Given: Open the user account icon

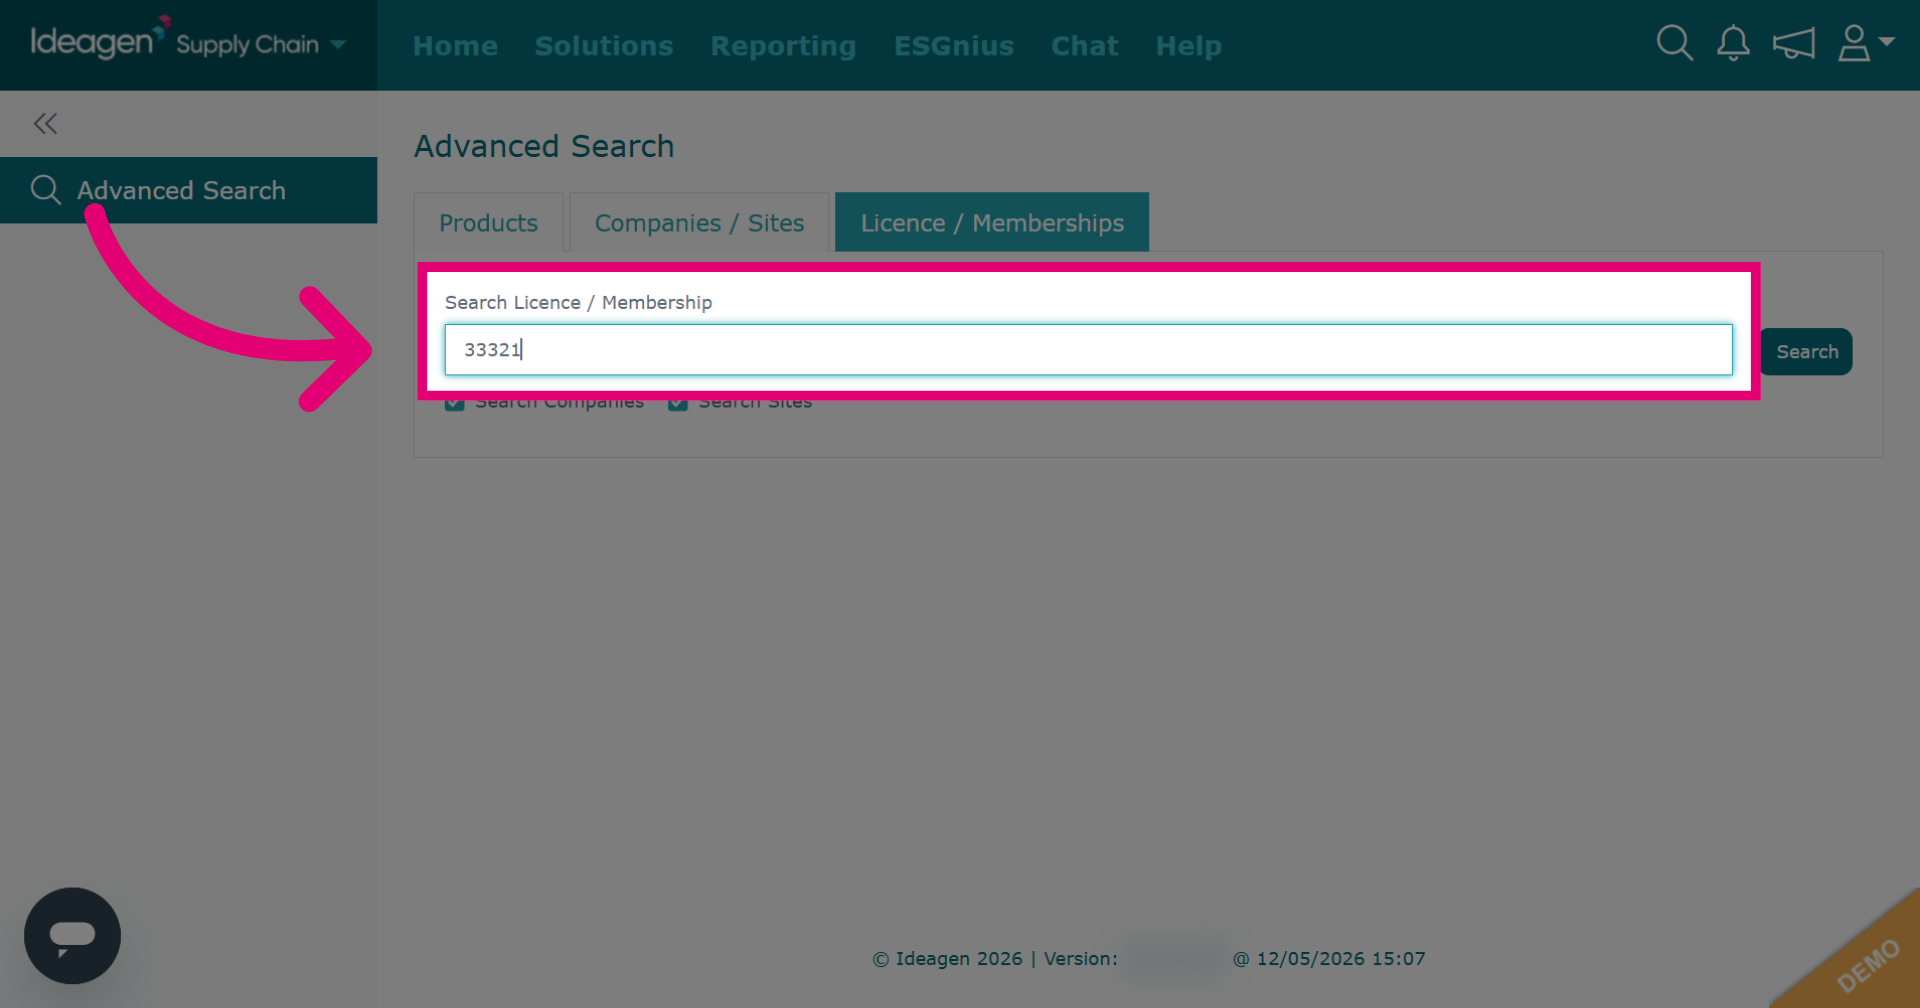Looking at the screenshot, I should pos(1854,44).
